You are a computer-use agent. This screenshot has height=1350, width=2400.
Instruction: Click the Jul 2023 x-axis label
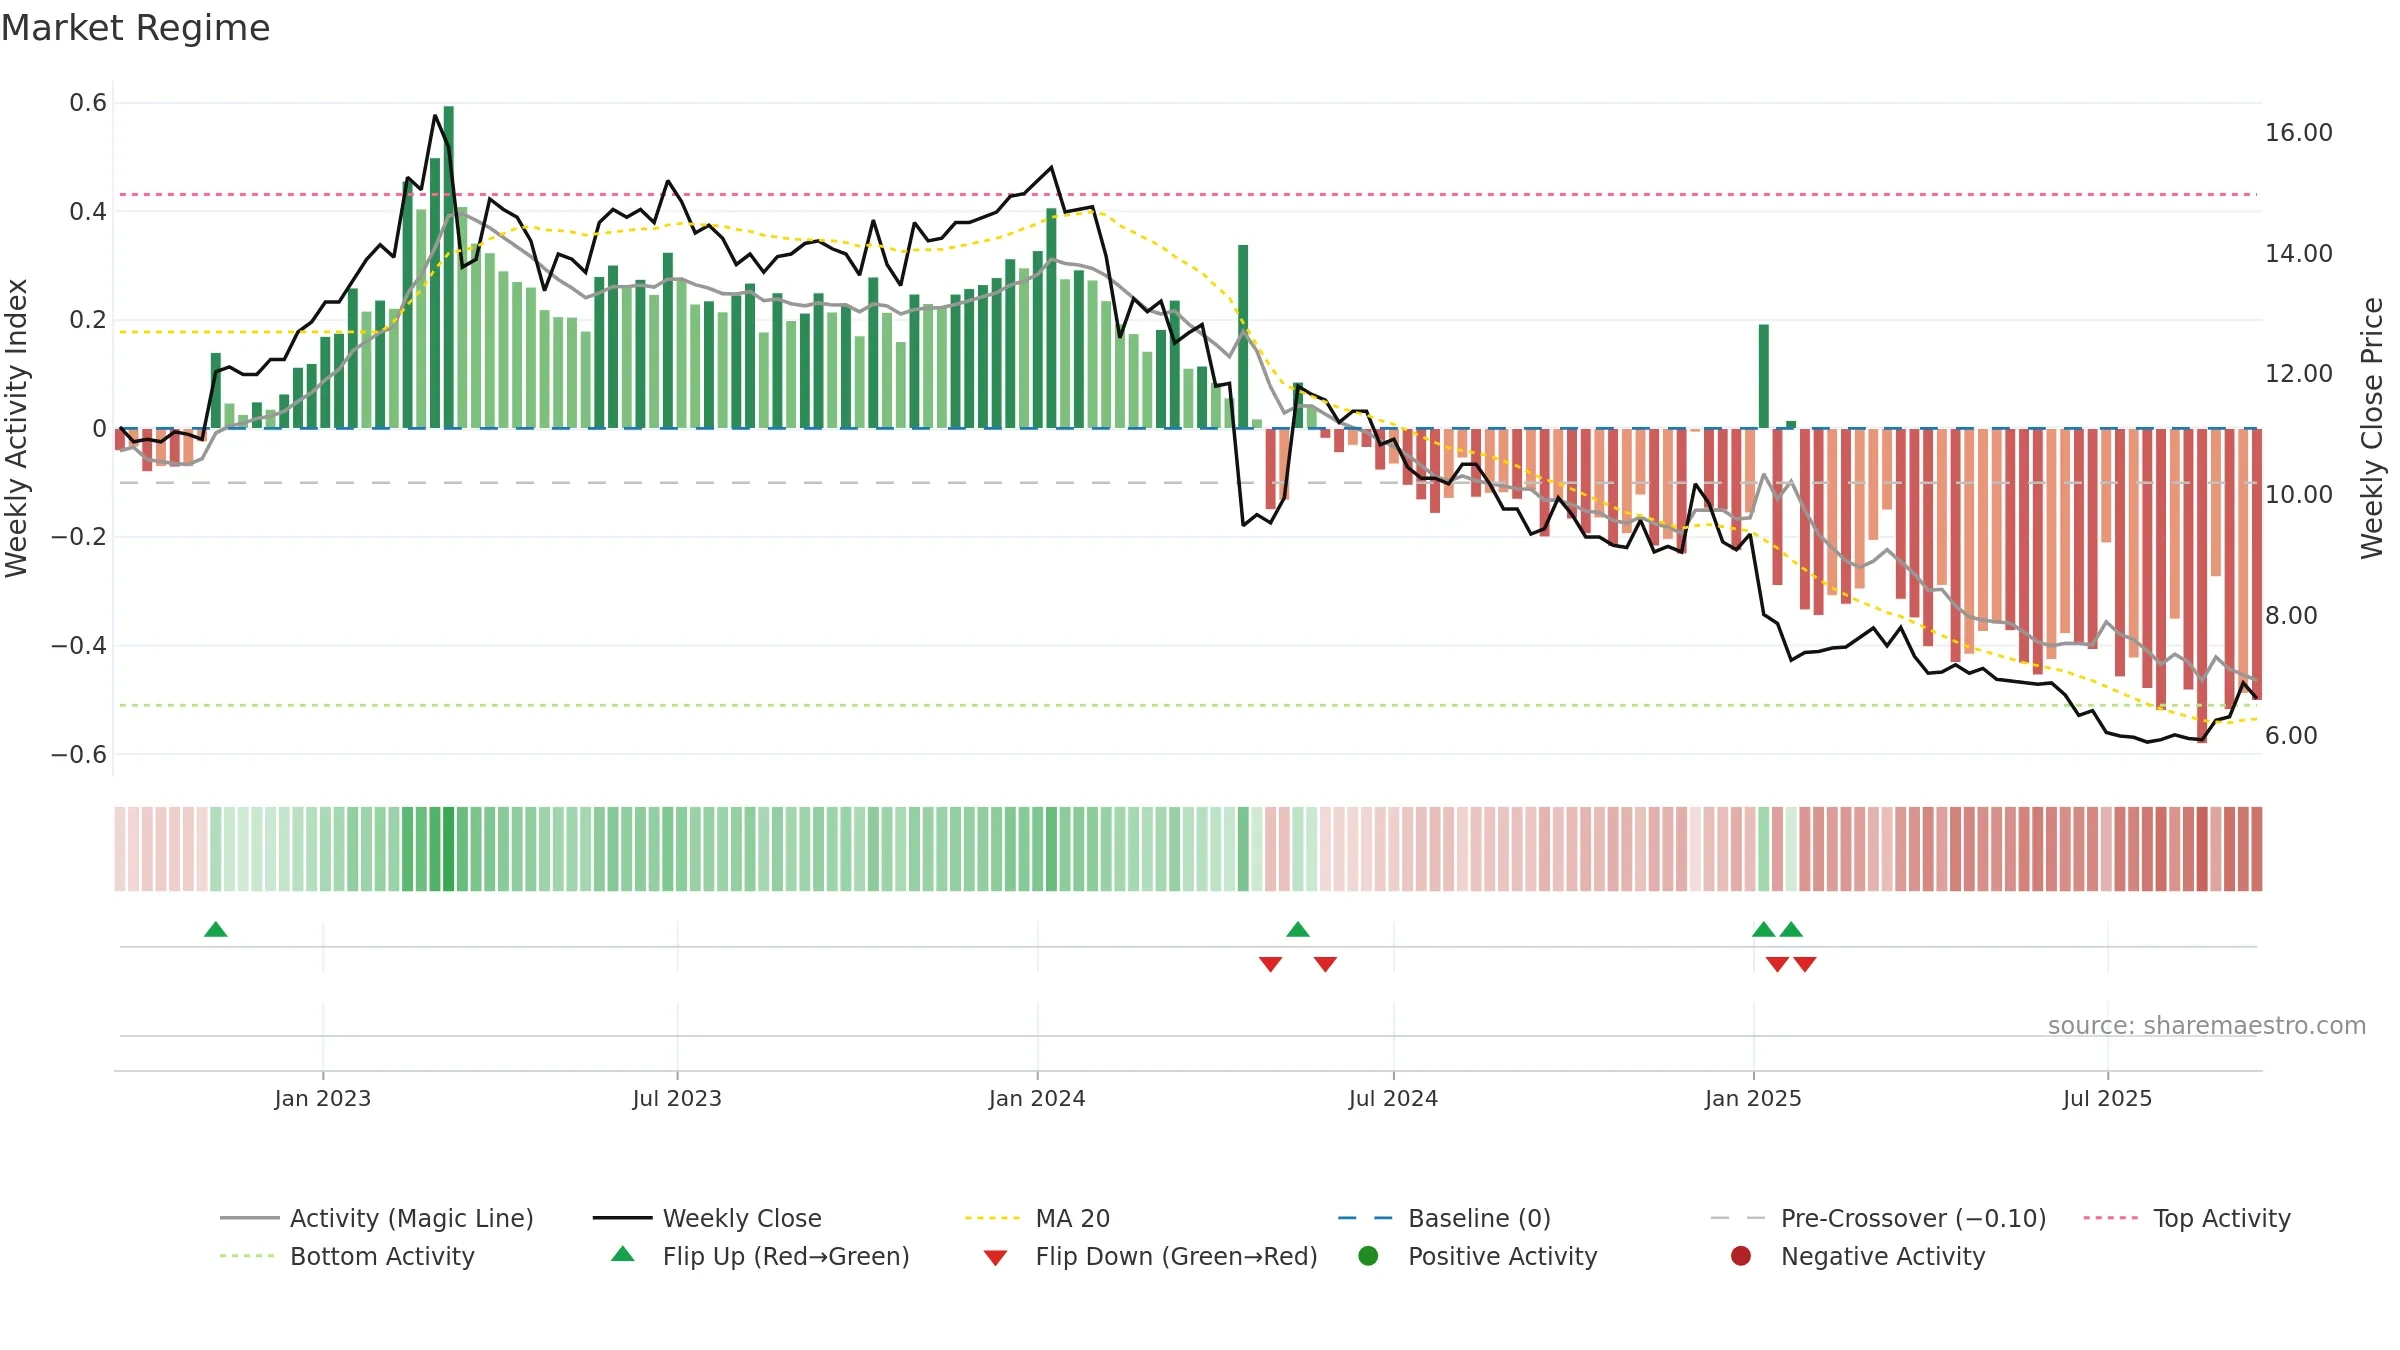point(677,1099)
